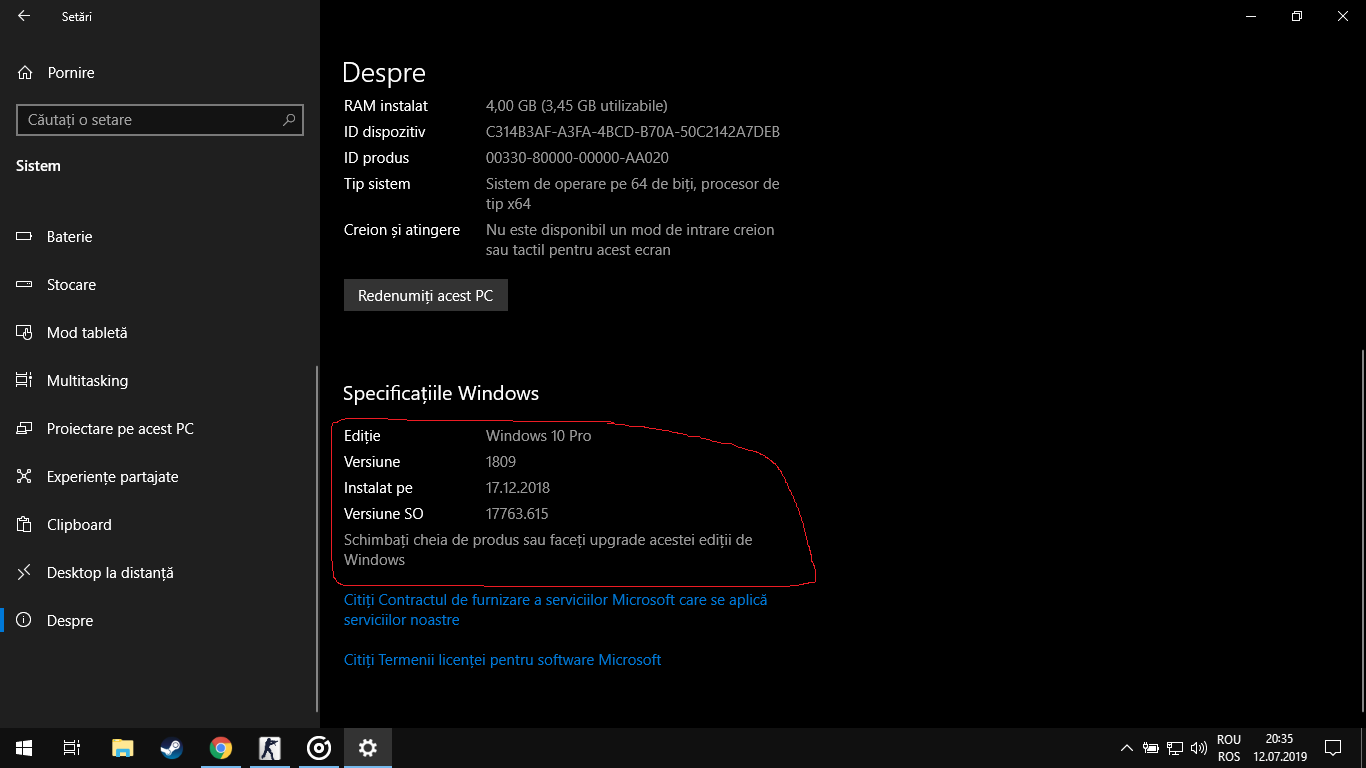Viewport: 1366px width, 768px height.
Task: Open Steam from the taskbar
Action: coord(171,748)
